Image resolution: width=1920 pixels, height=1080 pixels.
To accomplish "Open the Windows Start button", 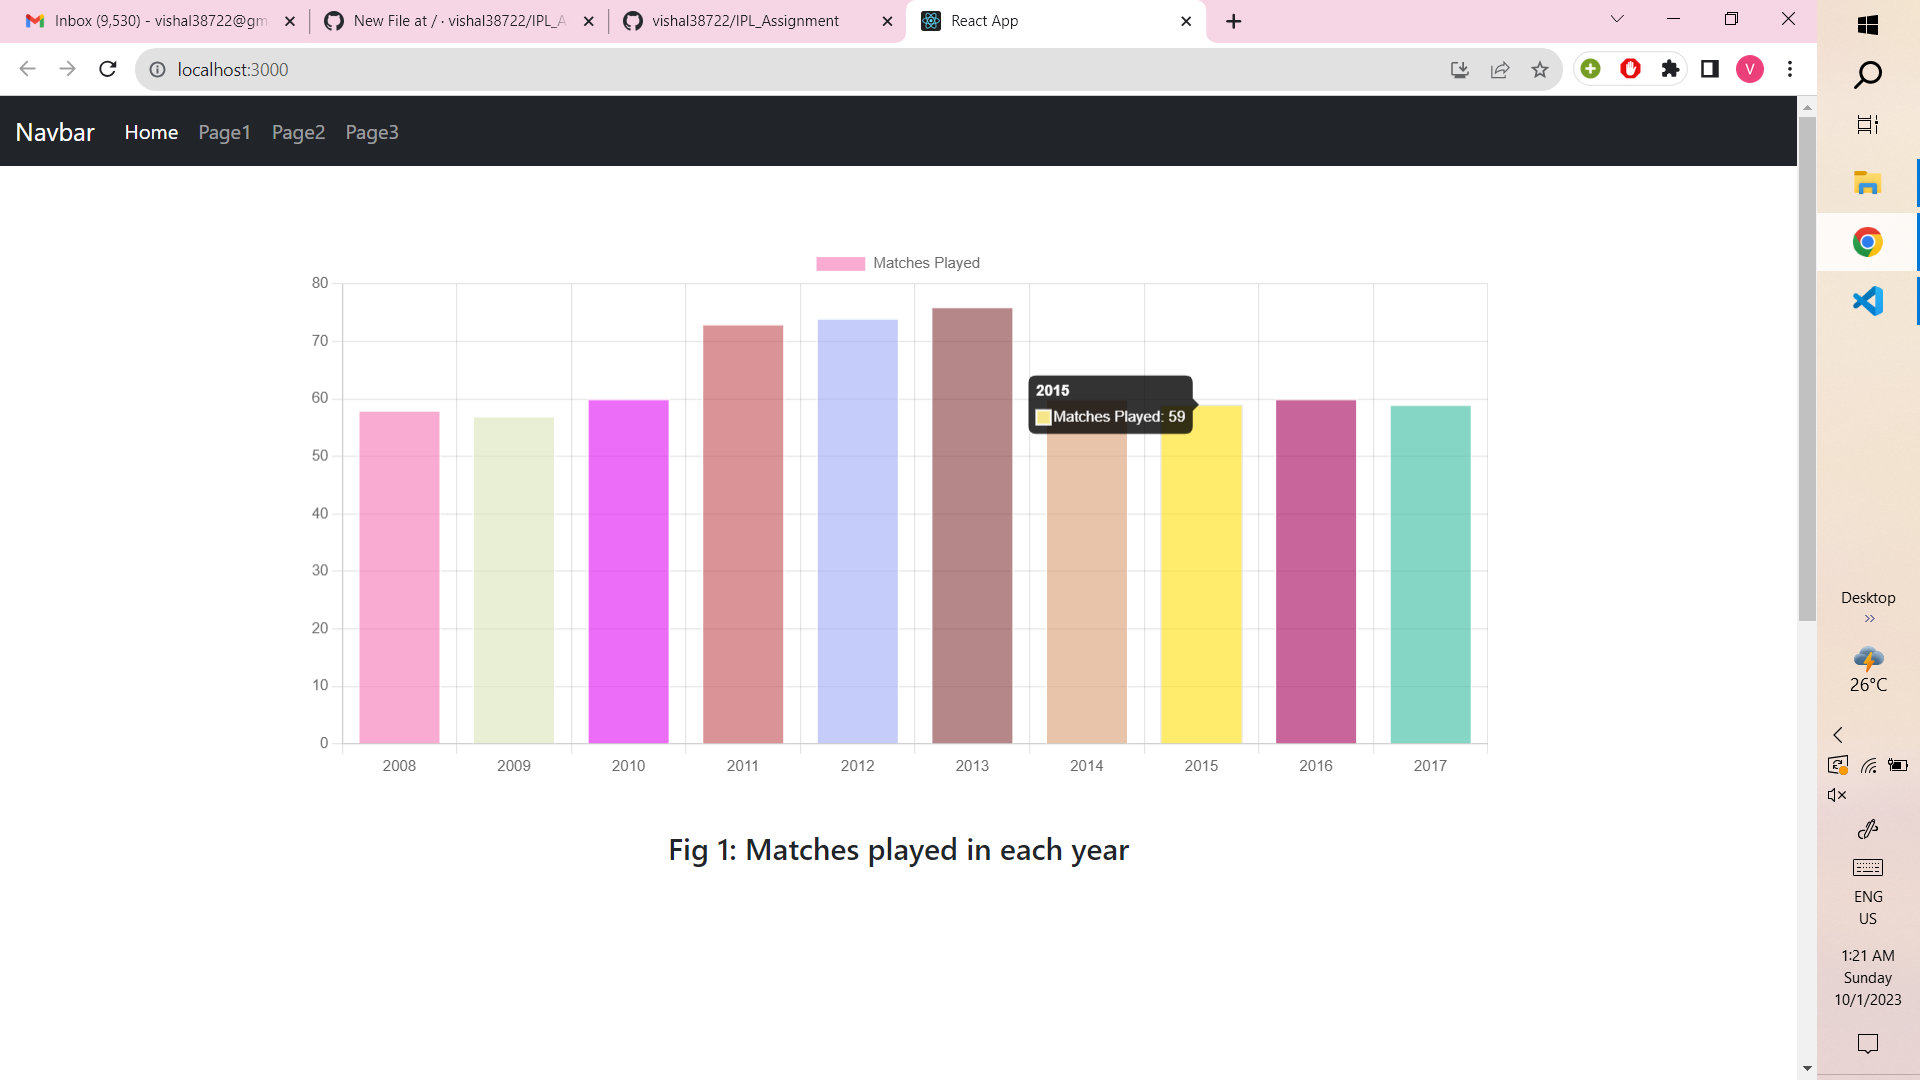I will click(1868, 25).
